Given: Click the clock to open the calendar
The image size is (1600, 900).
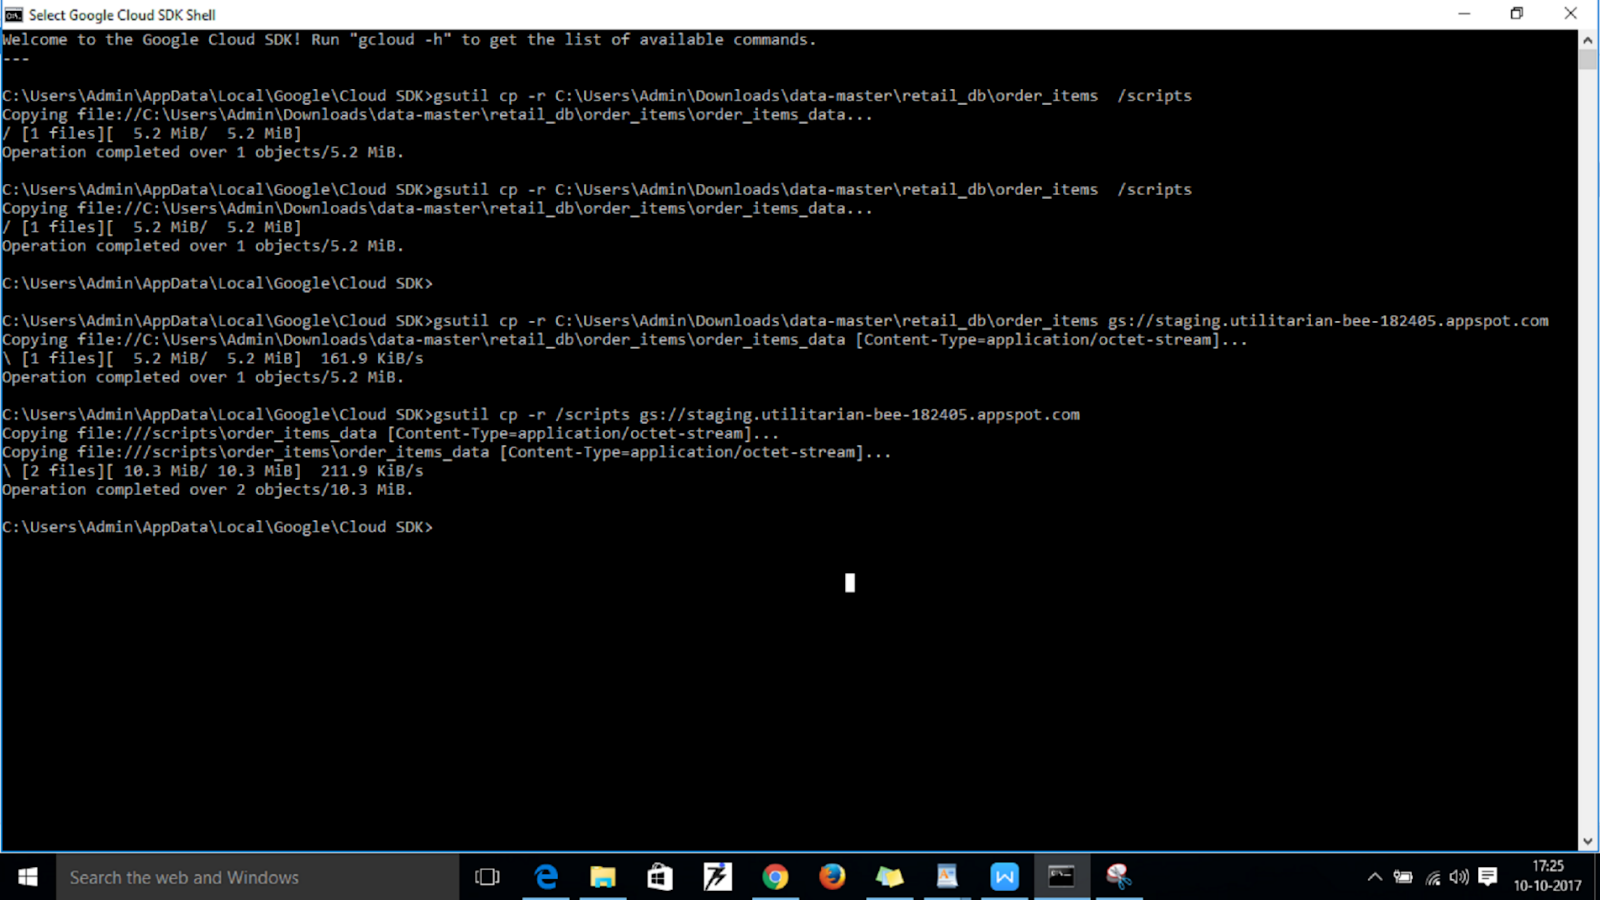Looking at the screenshot, I should (1547, 877).
